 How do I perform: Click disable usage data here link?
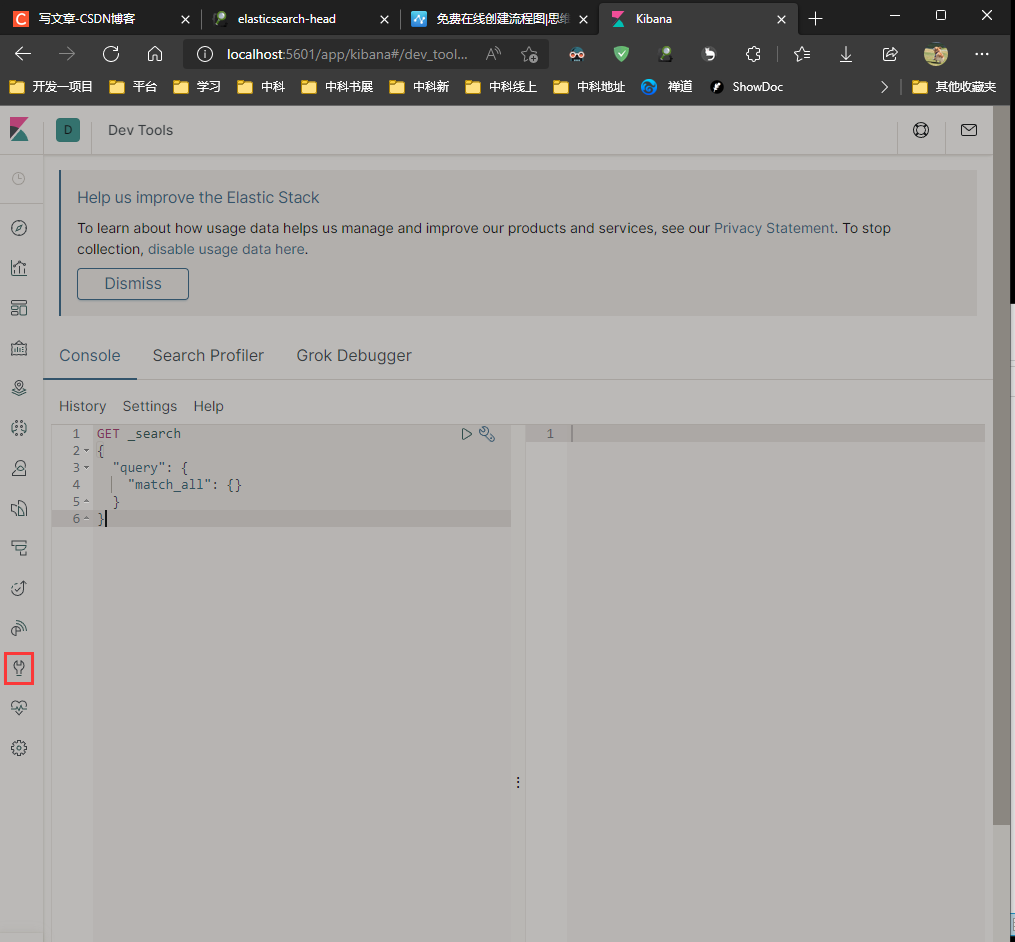[226, 249]
